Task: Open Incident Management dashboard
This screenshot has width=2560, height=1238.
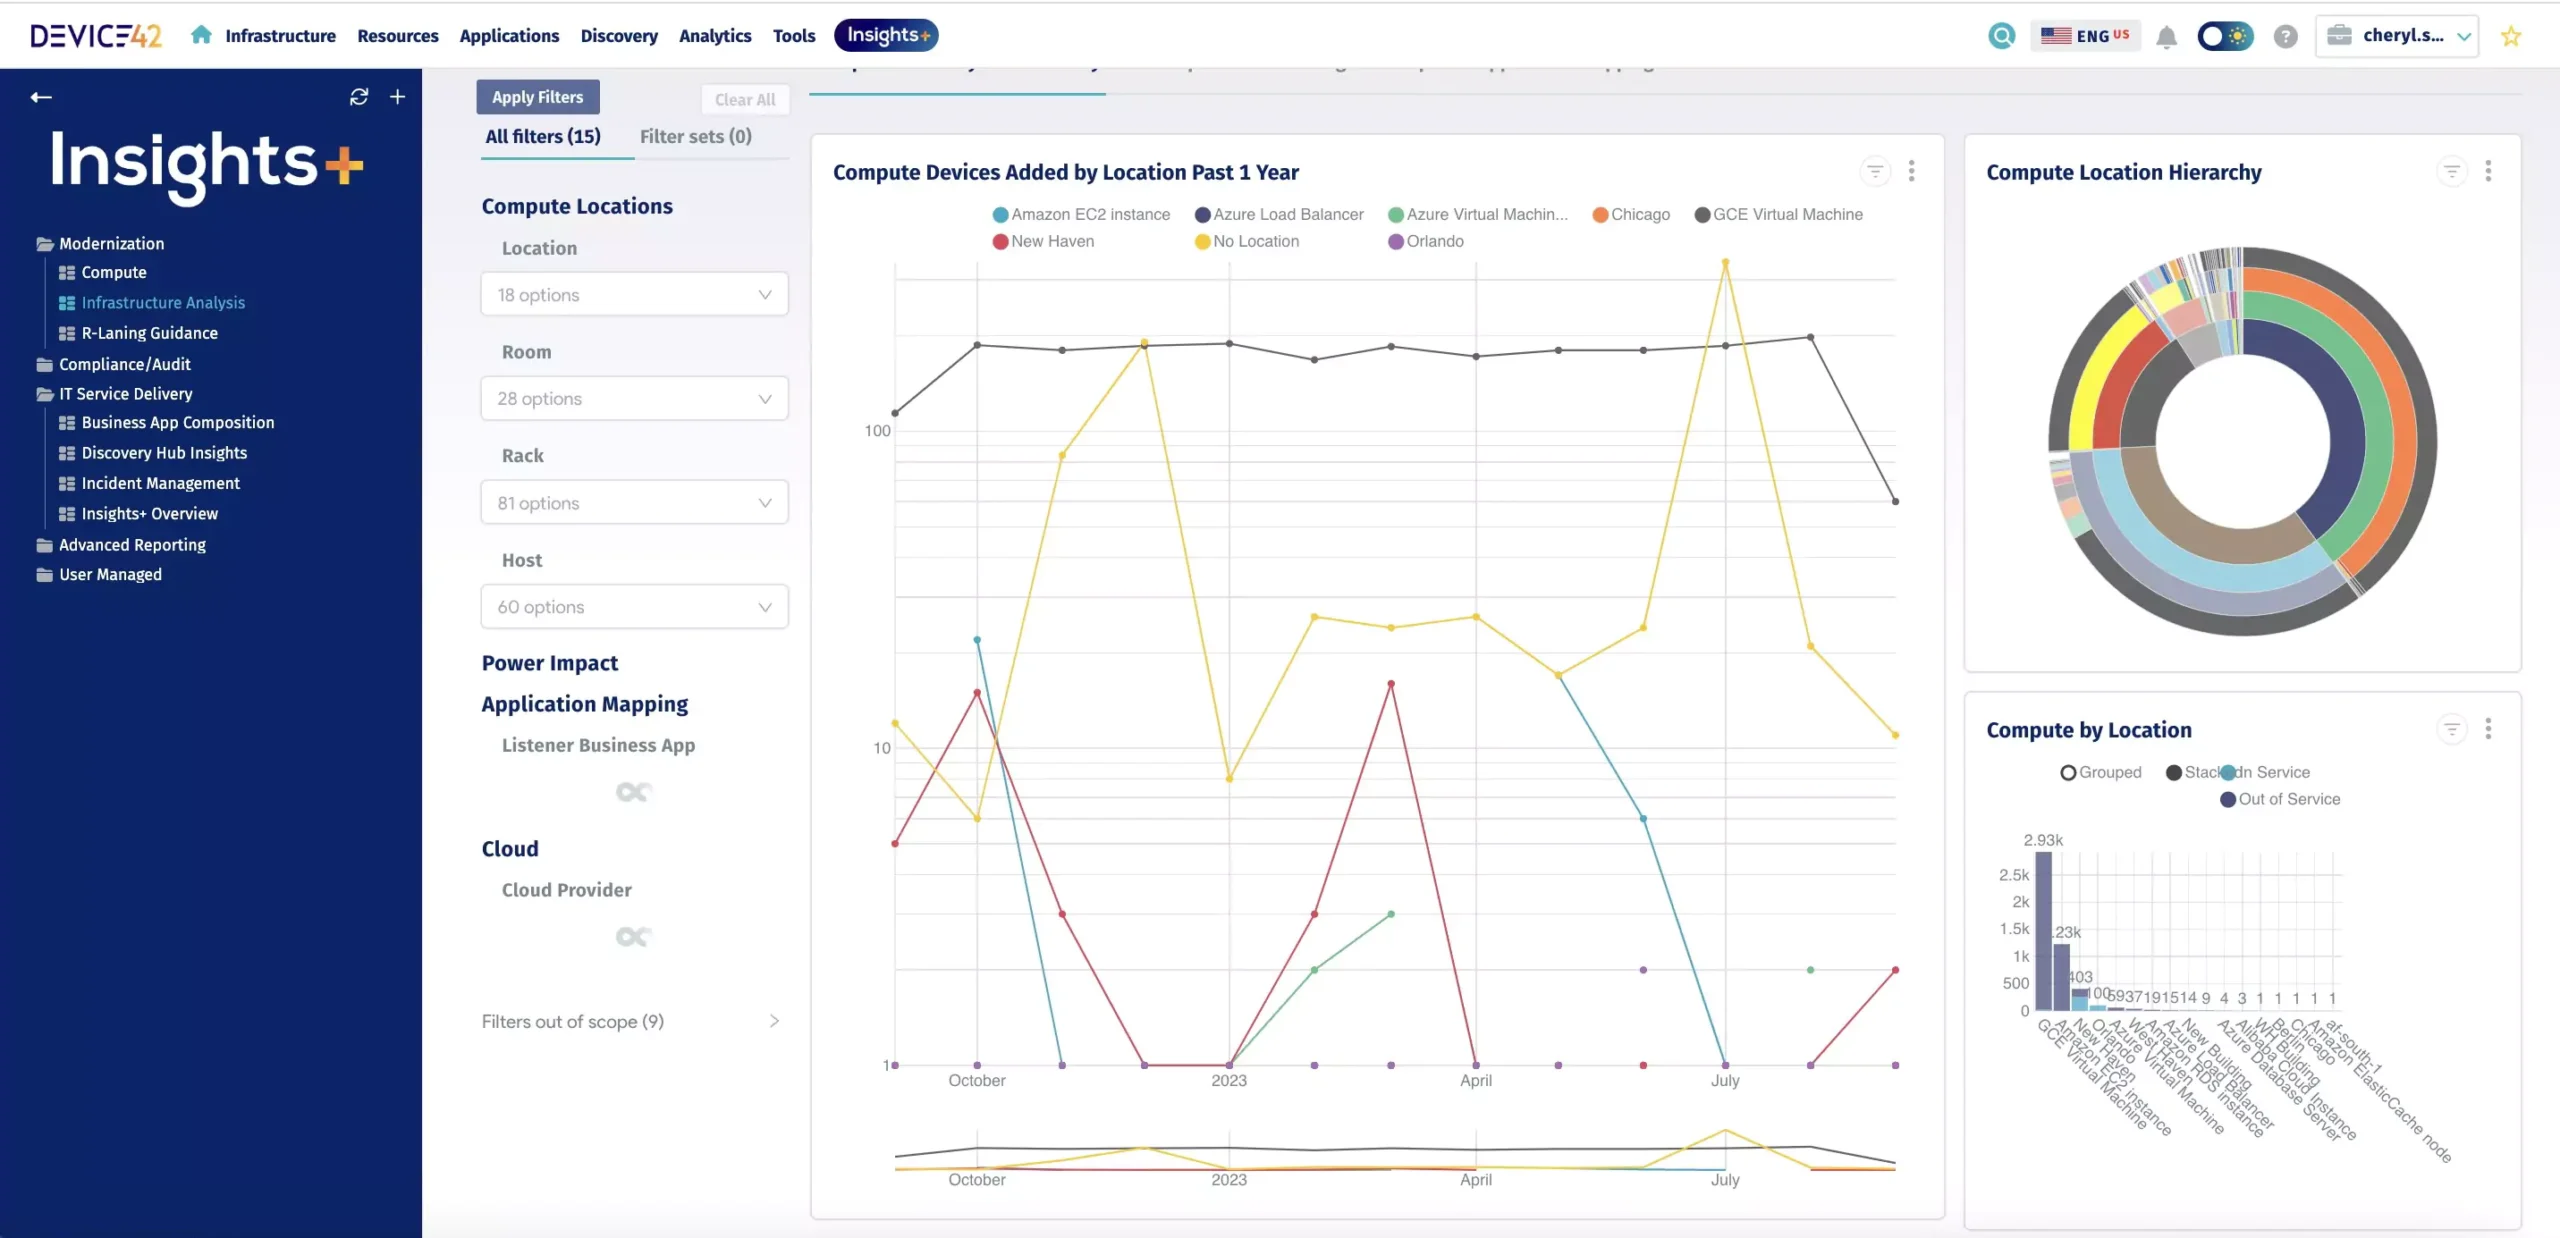Action: [149, 483]
